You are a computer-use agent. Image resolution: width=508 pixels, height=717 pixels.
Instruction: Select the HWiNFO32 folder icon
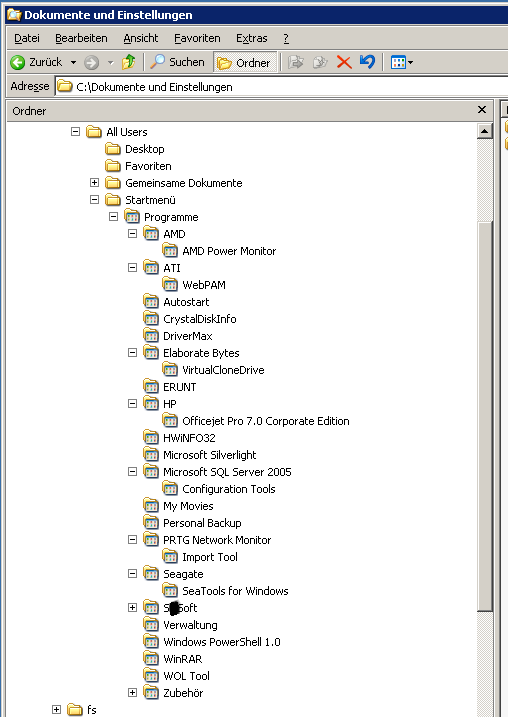point(151,438)
